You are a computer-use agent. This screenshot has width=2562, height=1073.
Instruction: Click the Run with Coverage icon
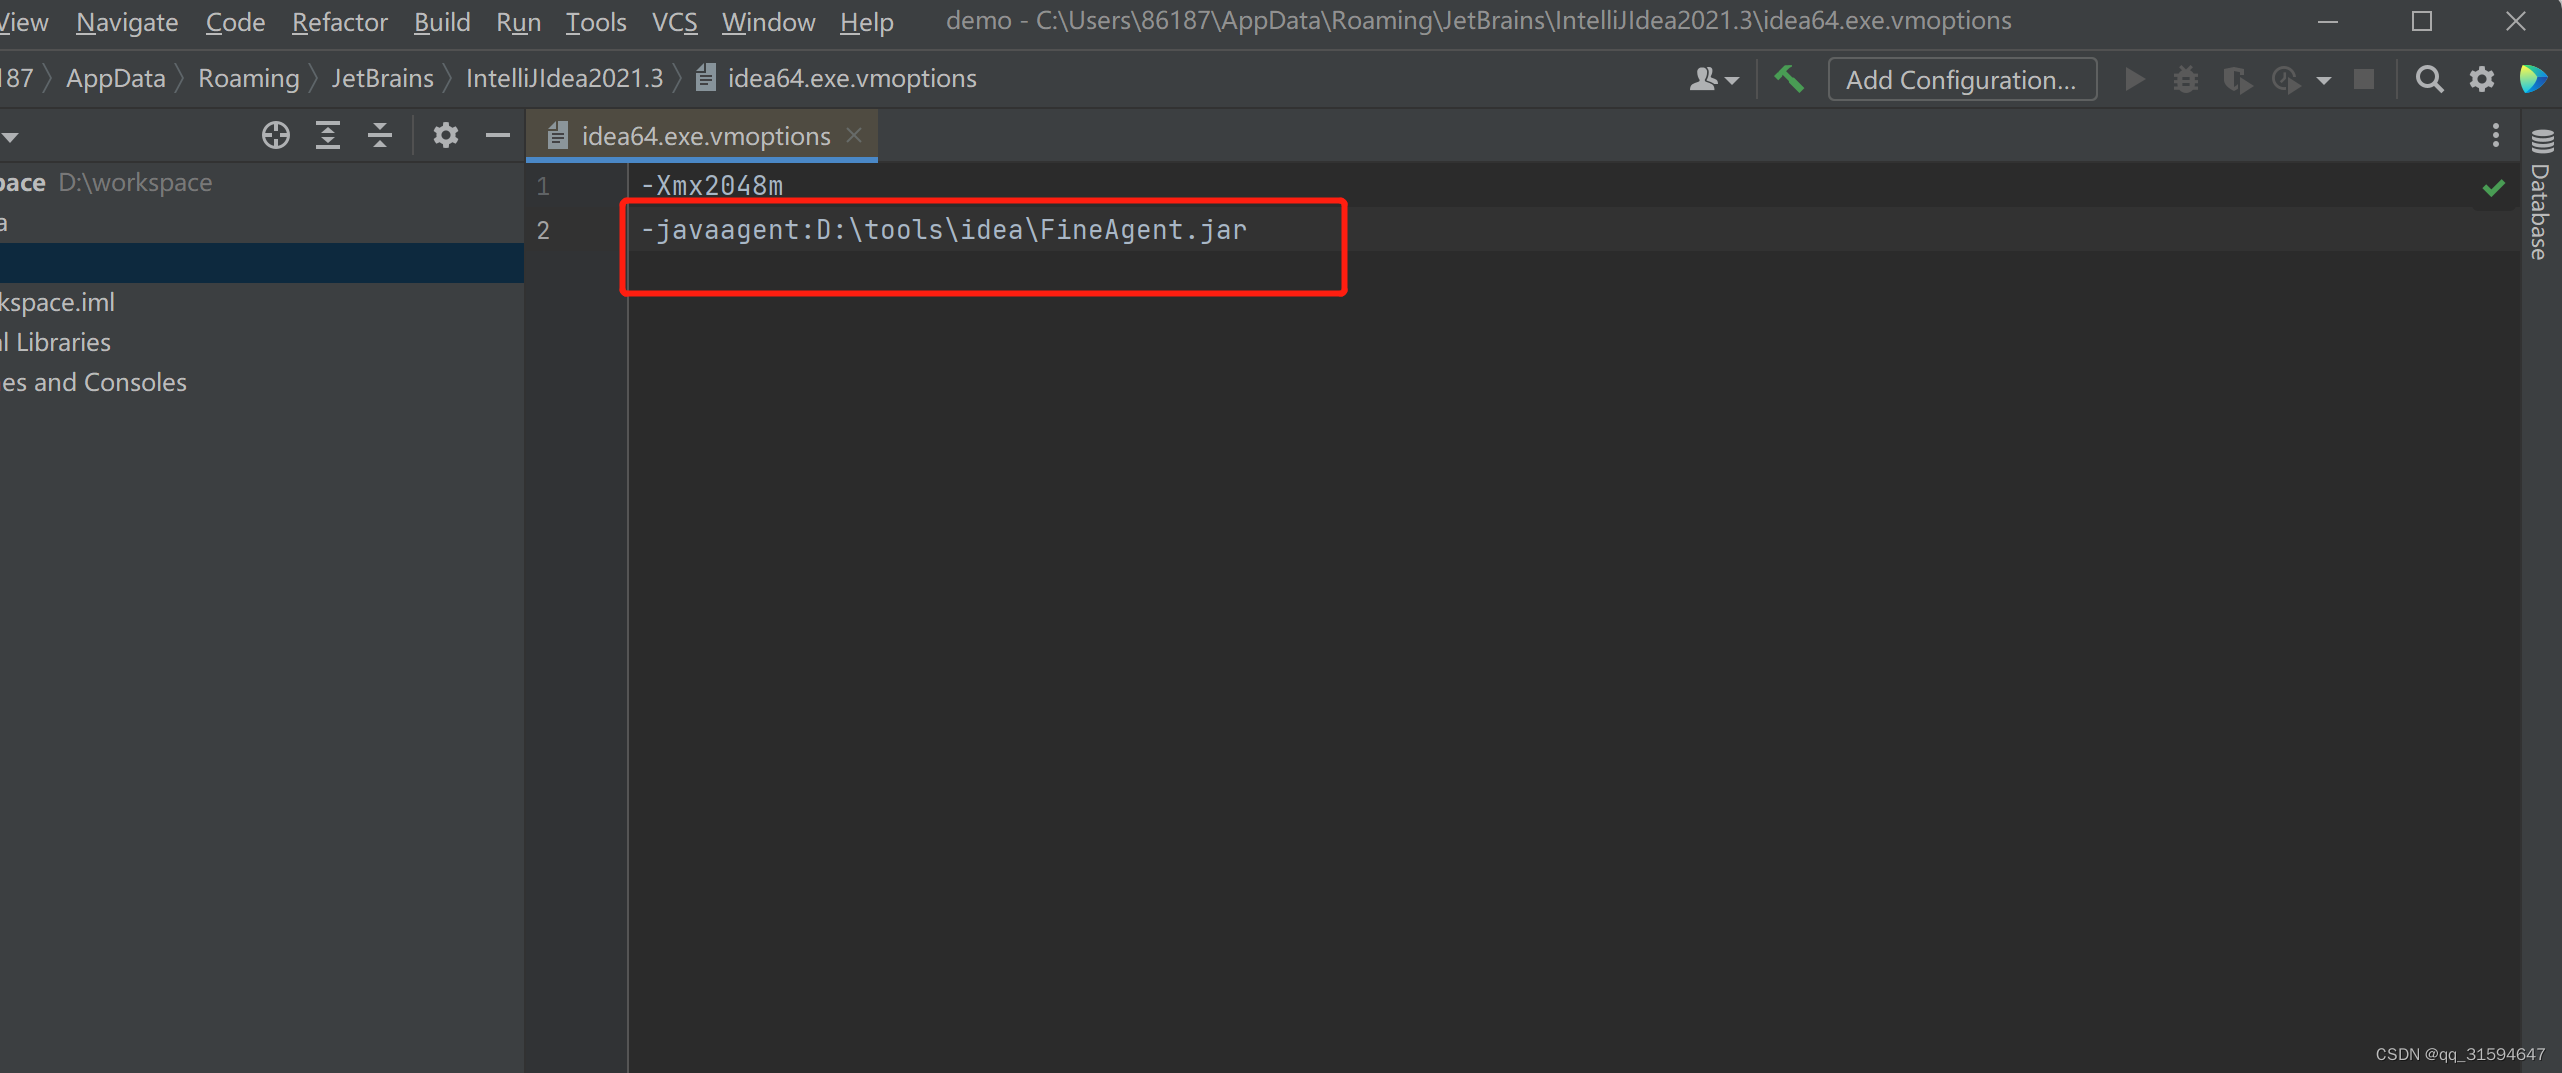pos(2238,79)
